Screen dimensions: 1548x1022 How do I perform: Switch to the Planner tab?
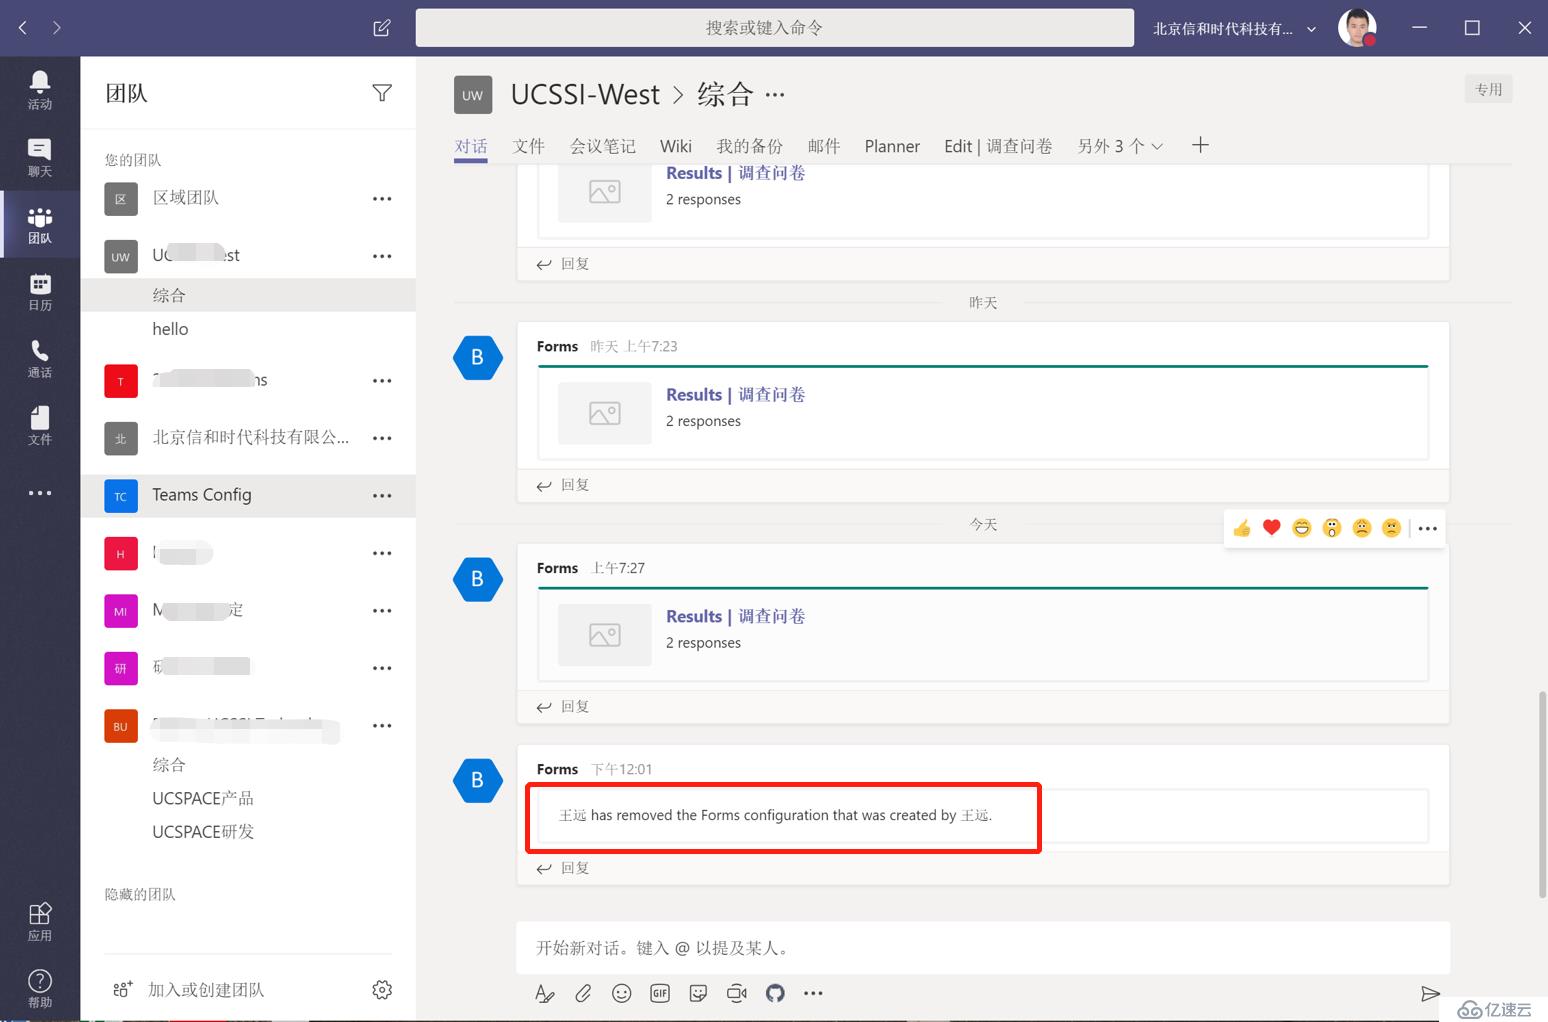click(x=892, y=146)
